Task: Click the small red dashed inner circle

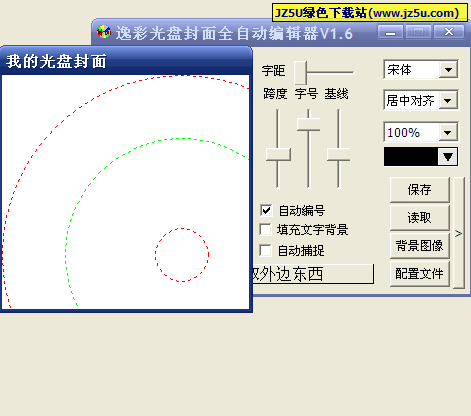Action: [182, 255]
